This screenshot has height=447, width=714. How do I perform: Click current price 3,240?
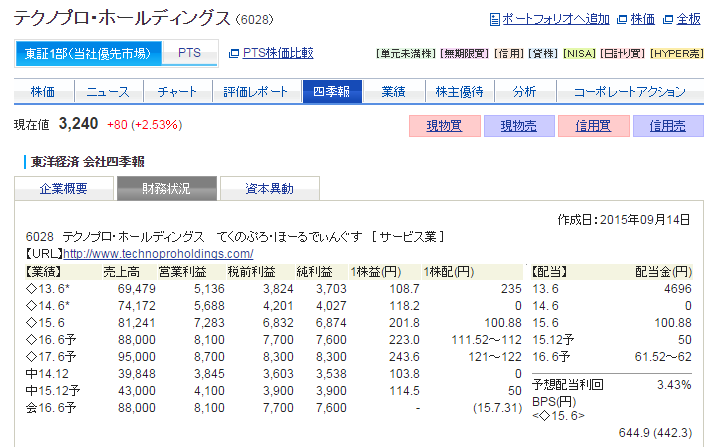(78, 124)
